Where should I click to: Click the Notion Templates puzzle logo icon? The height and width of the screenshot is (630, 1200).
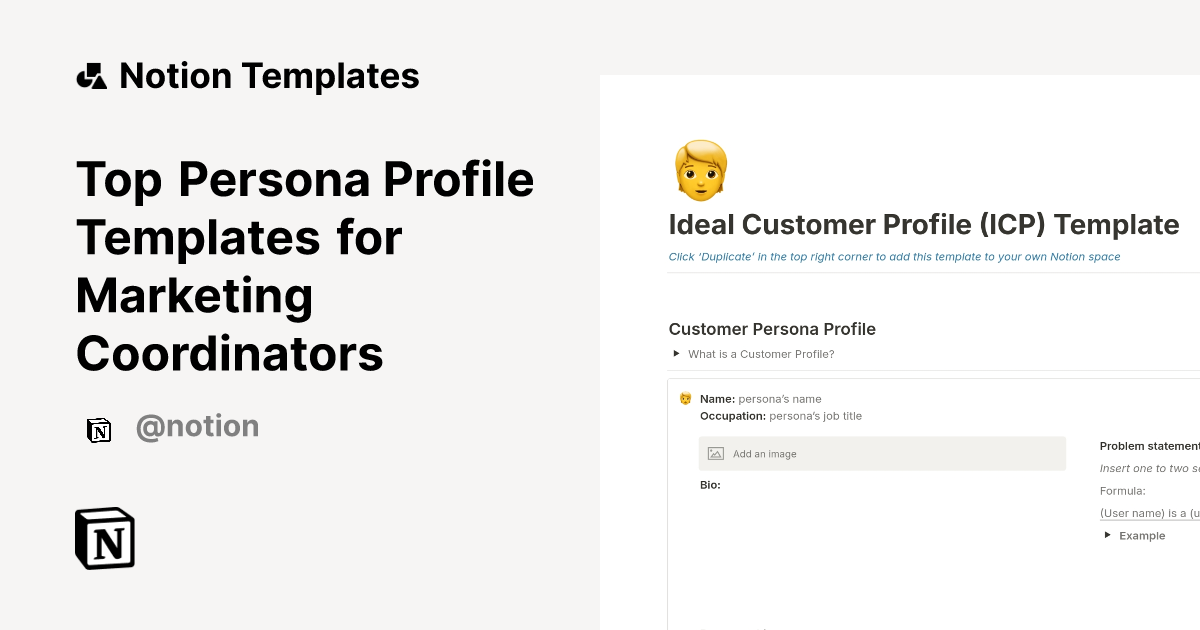(92, 75)
